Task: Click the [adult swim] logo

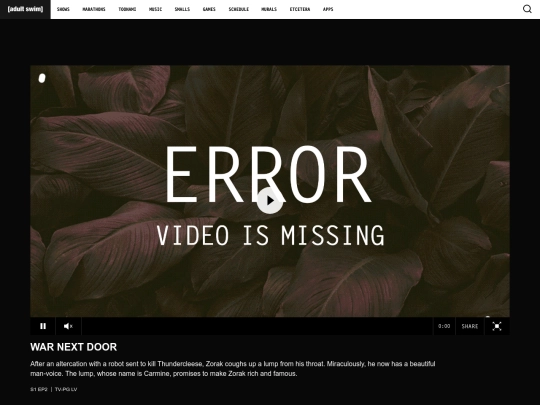Action: tap(25, 9)
